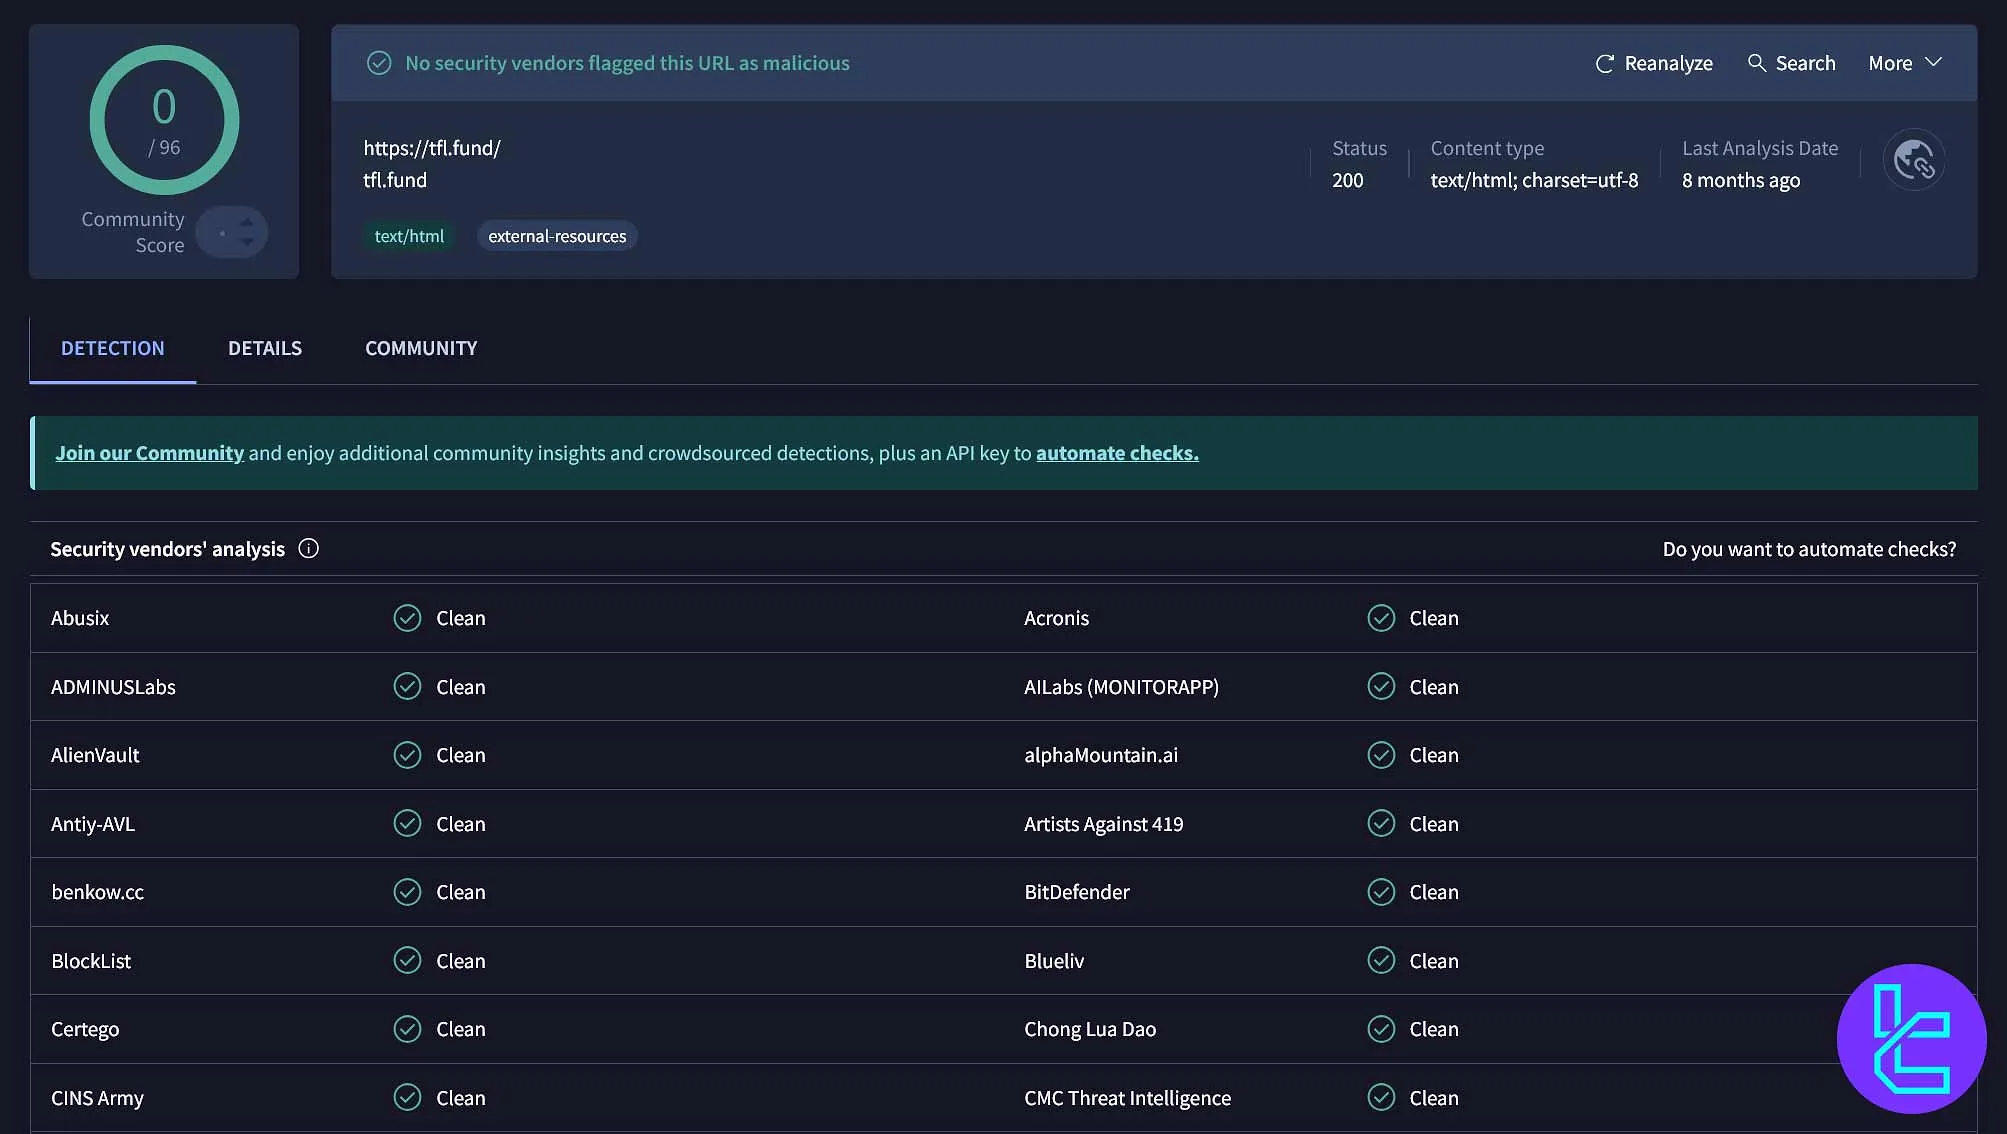
Task: Click the automate checks link
Action: pyautogui.click(x=1116, y=452)
